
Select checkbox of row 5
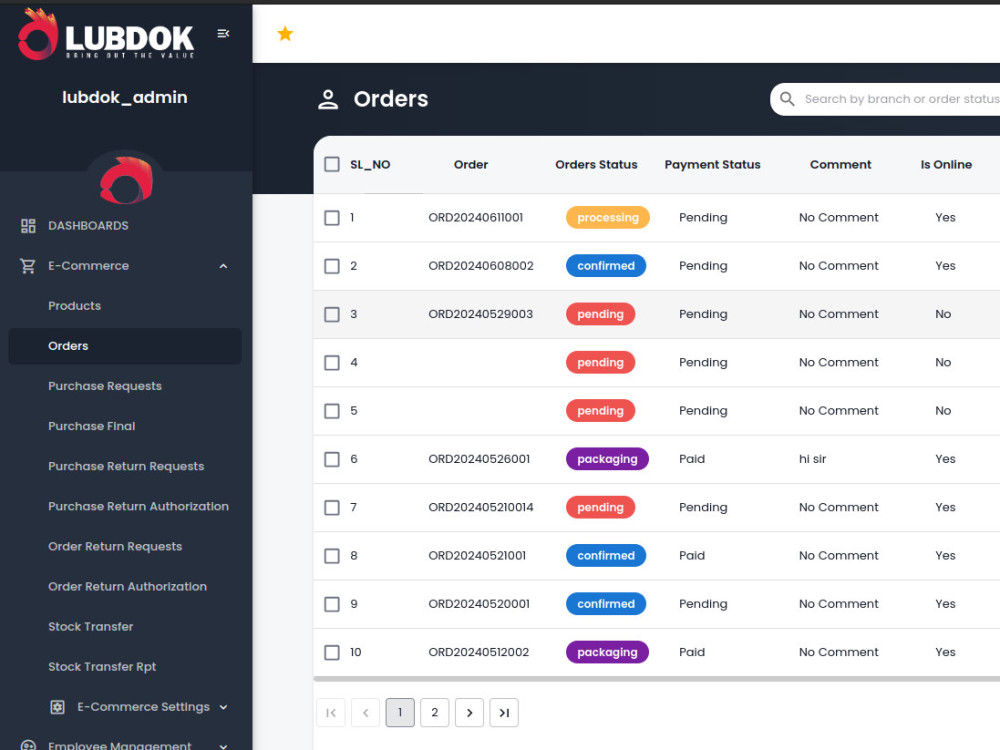(x=332, y=411)
